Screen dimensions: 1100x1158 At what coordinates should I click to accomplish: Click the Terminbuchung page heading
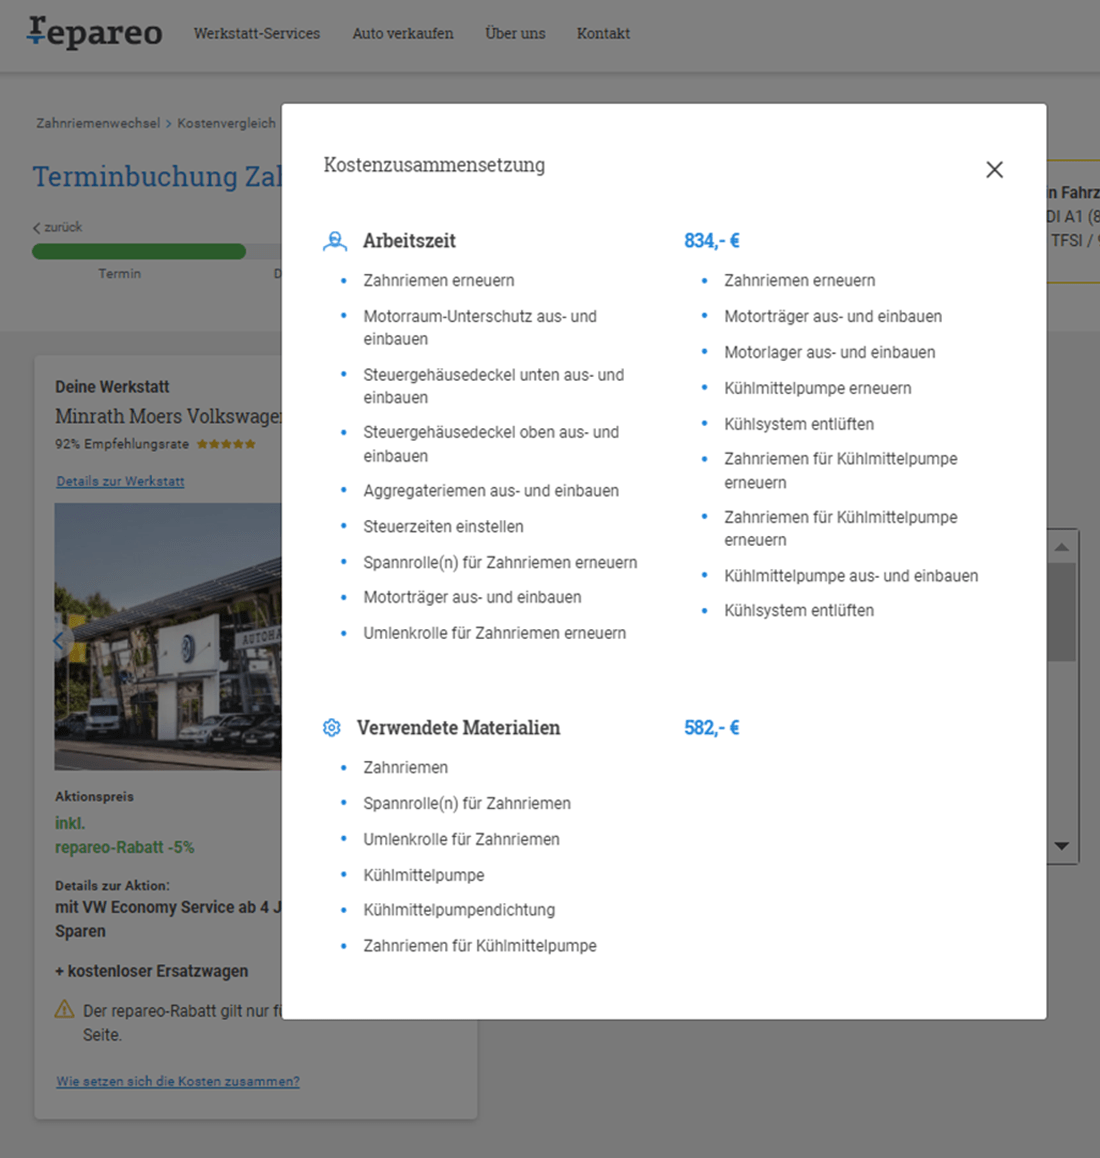click(x=157, y=177)
